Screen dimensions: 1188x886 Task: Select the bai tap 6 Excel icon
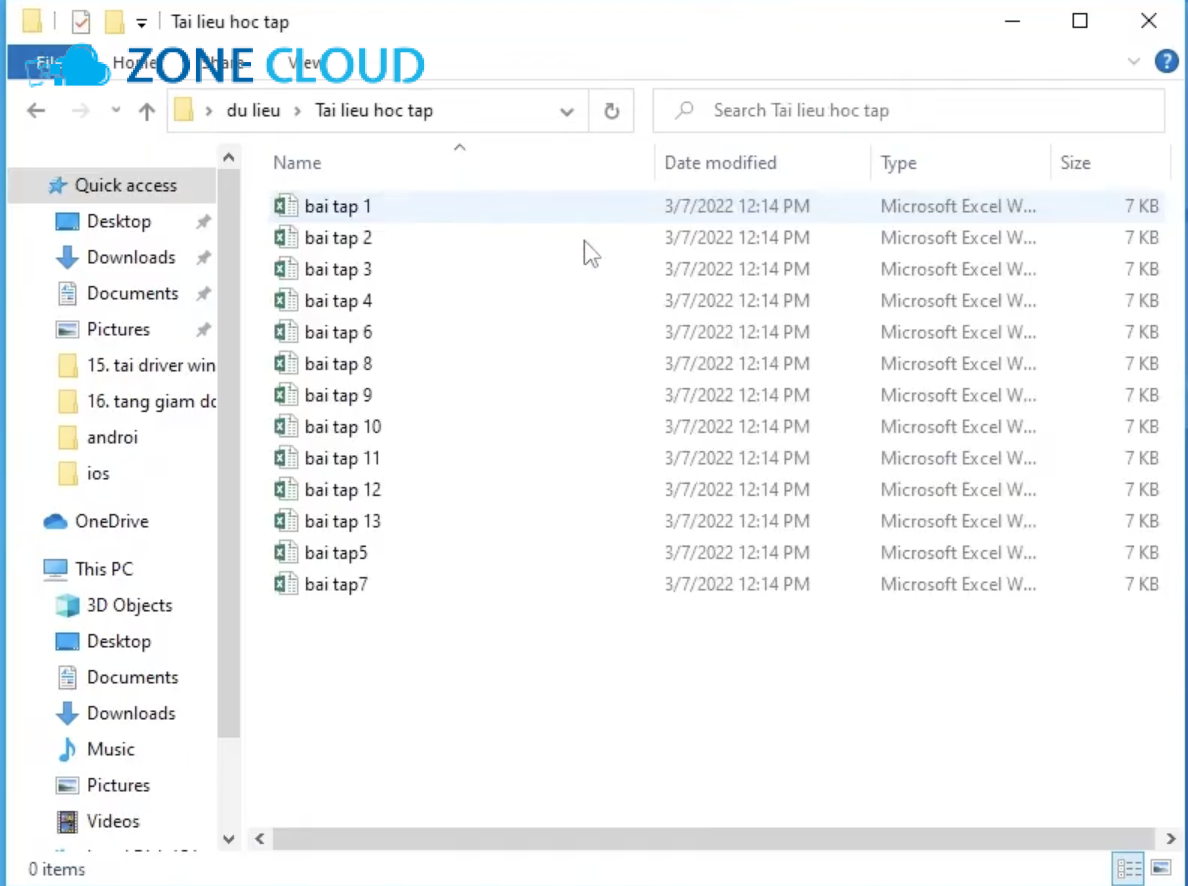[x=286, y=332]
